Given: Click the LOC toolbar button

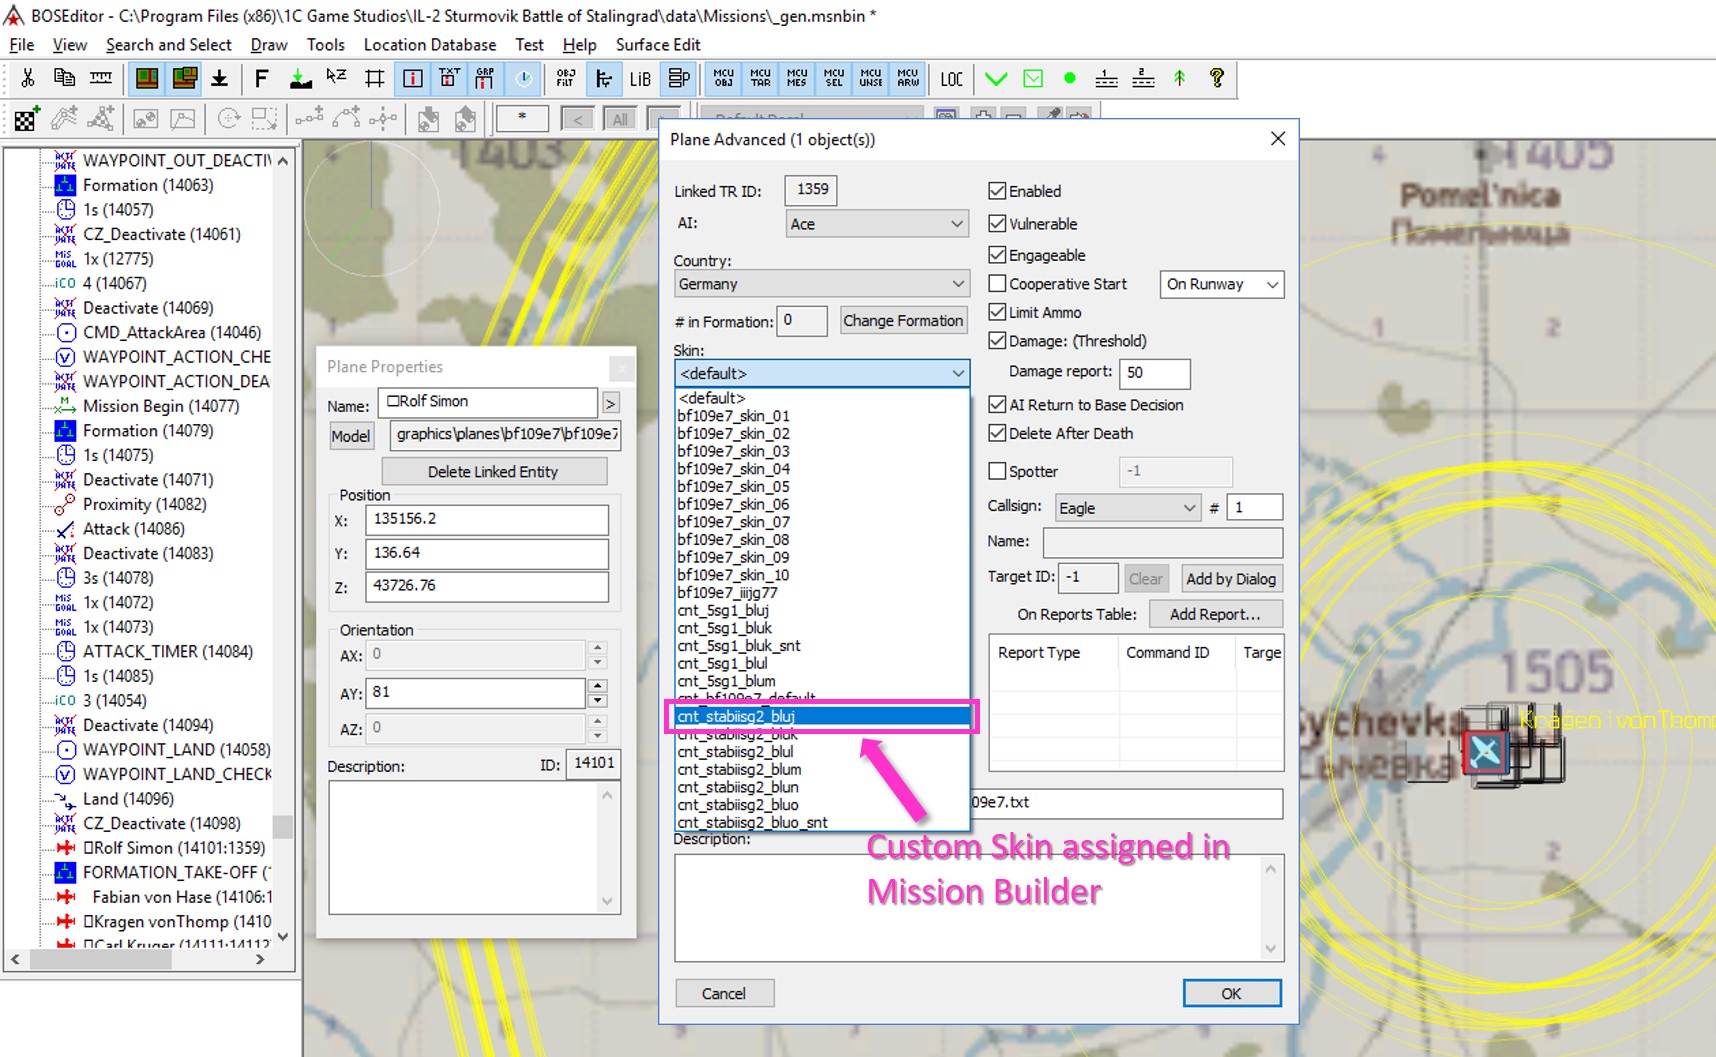Looking at the screenshot, I should [x=951, y=79].
